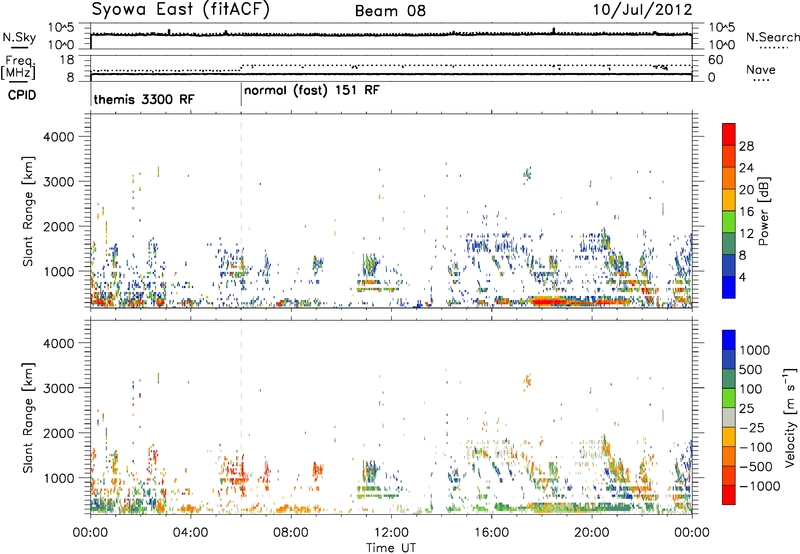This screenshot has height=554, width=800.
Task: Select the "20:00" time tick label
Action: pos(591,533)
